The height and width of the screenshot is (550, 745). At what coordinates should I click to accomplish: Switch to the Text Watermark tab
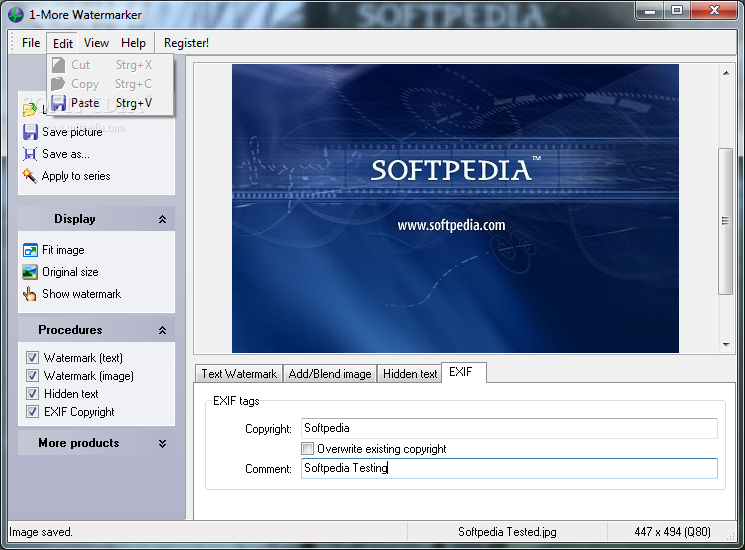(x=239, y=374)
